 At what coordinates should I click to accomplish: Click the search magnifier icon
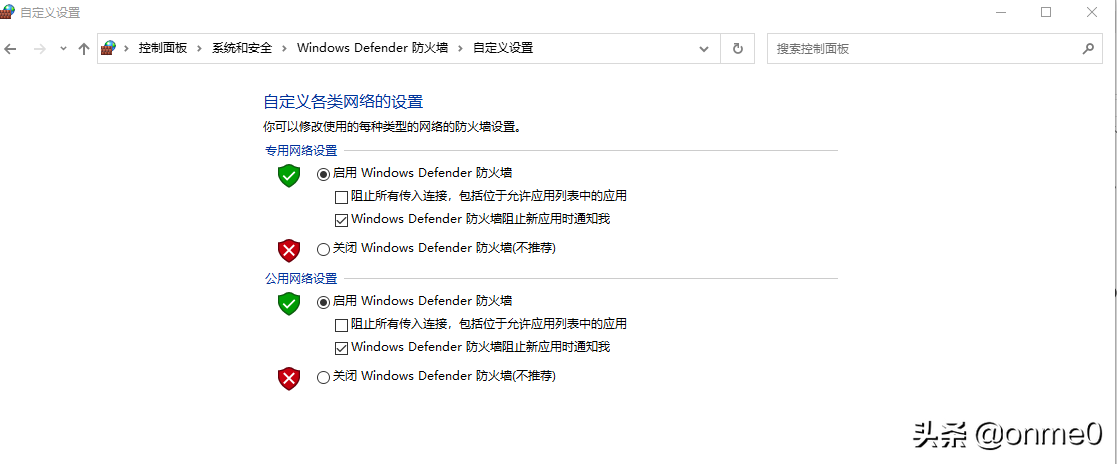[x=1088, y=48]
